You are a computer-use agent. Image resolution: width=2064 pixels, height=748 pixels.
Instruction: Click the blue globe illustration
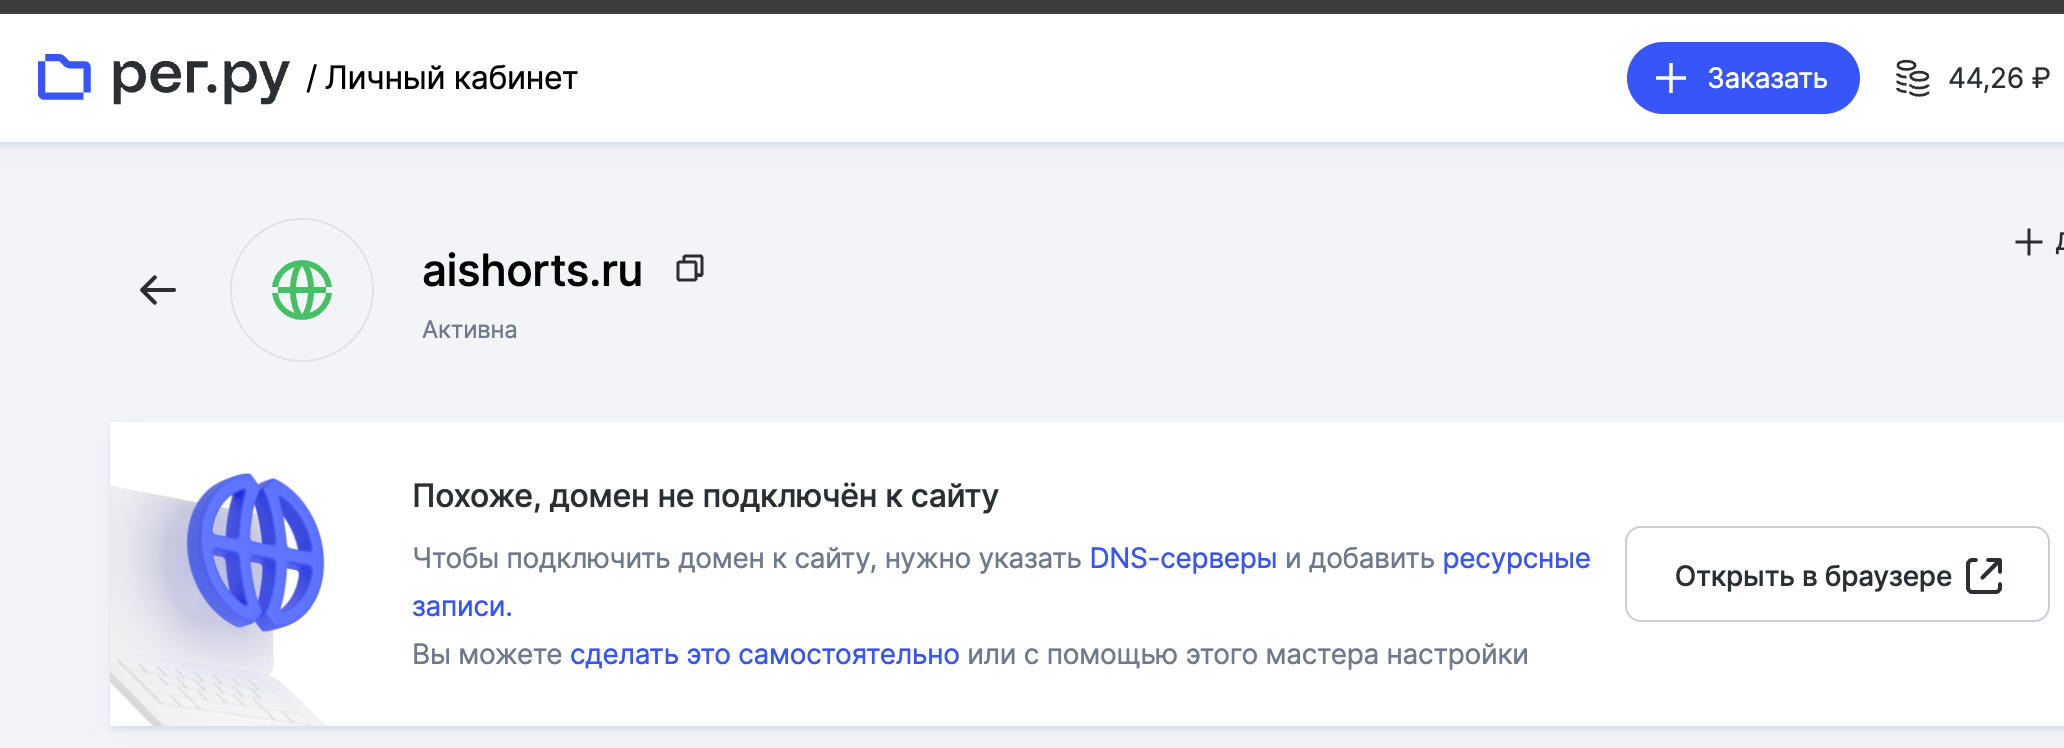256,552
